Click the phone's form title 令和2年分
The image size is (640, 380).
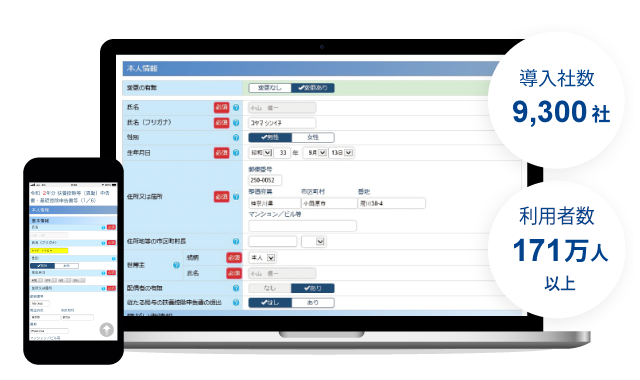click(70, 196)
